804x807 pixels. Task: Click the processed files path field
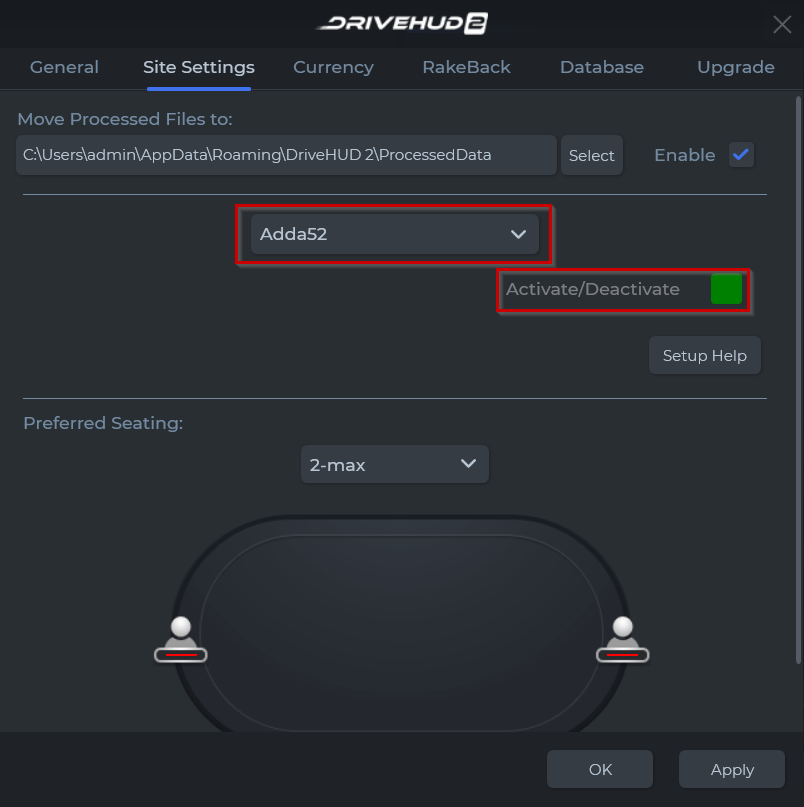tap(286, 155)
